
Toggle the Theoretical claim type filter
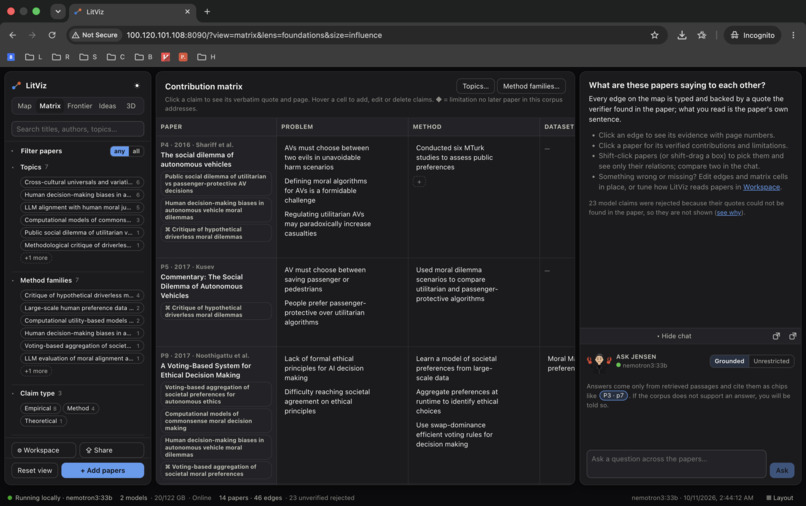pyautogui.click(x=44, y=421)
